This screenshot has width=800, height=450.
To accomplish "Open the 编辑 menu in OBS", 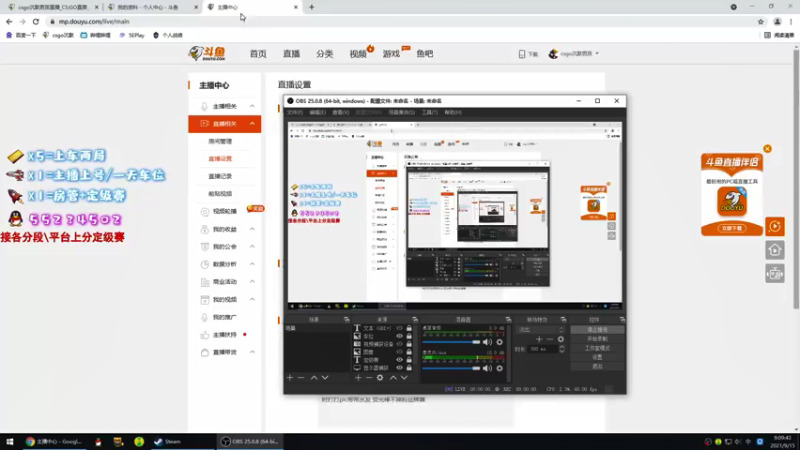I will click(317, 112).
